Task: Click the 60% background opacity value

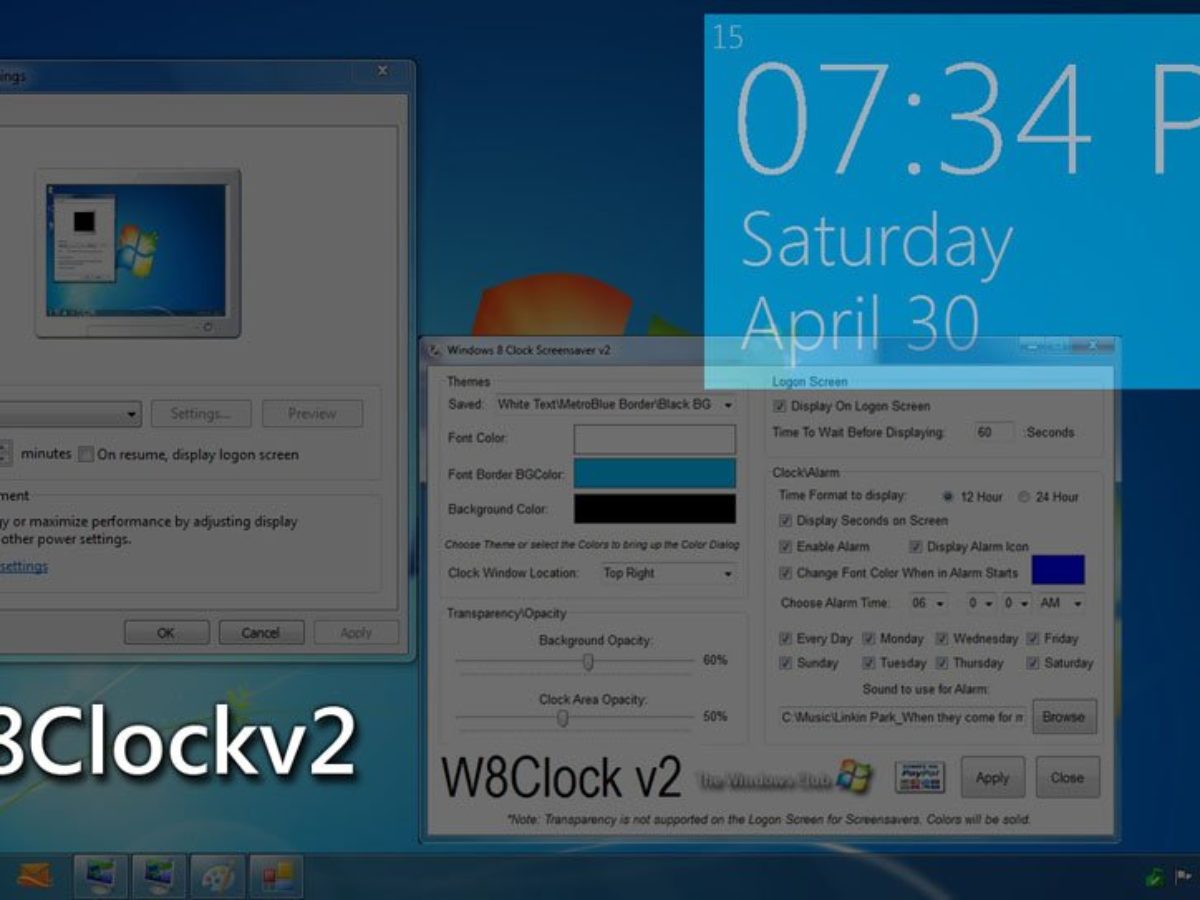Action: point(715,661)
